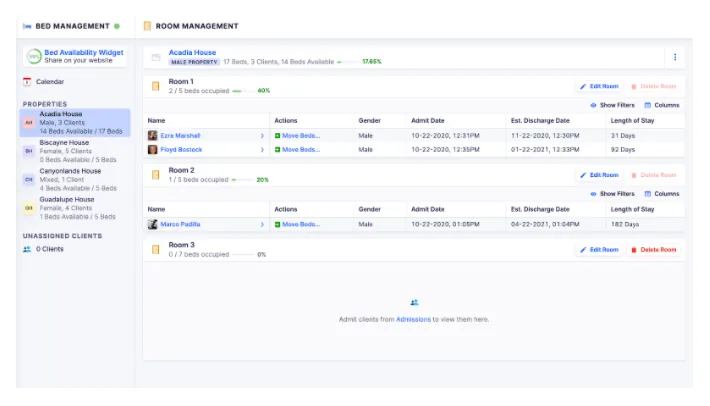The height and width of the screenshot is (406, 710).
Task: Open Marco Padilla's profile
Action: click(180, 224)
